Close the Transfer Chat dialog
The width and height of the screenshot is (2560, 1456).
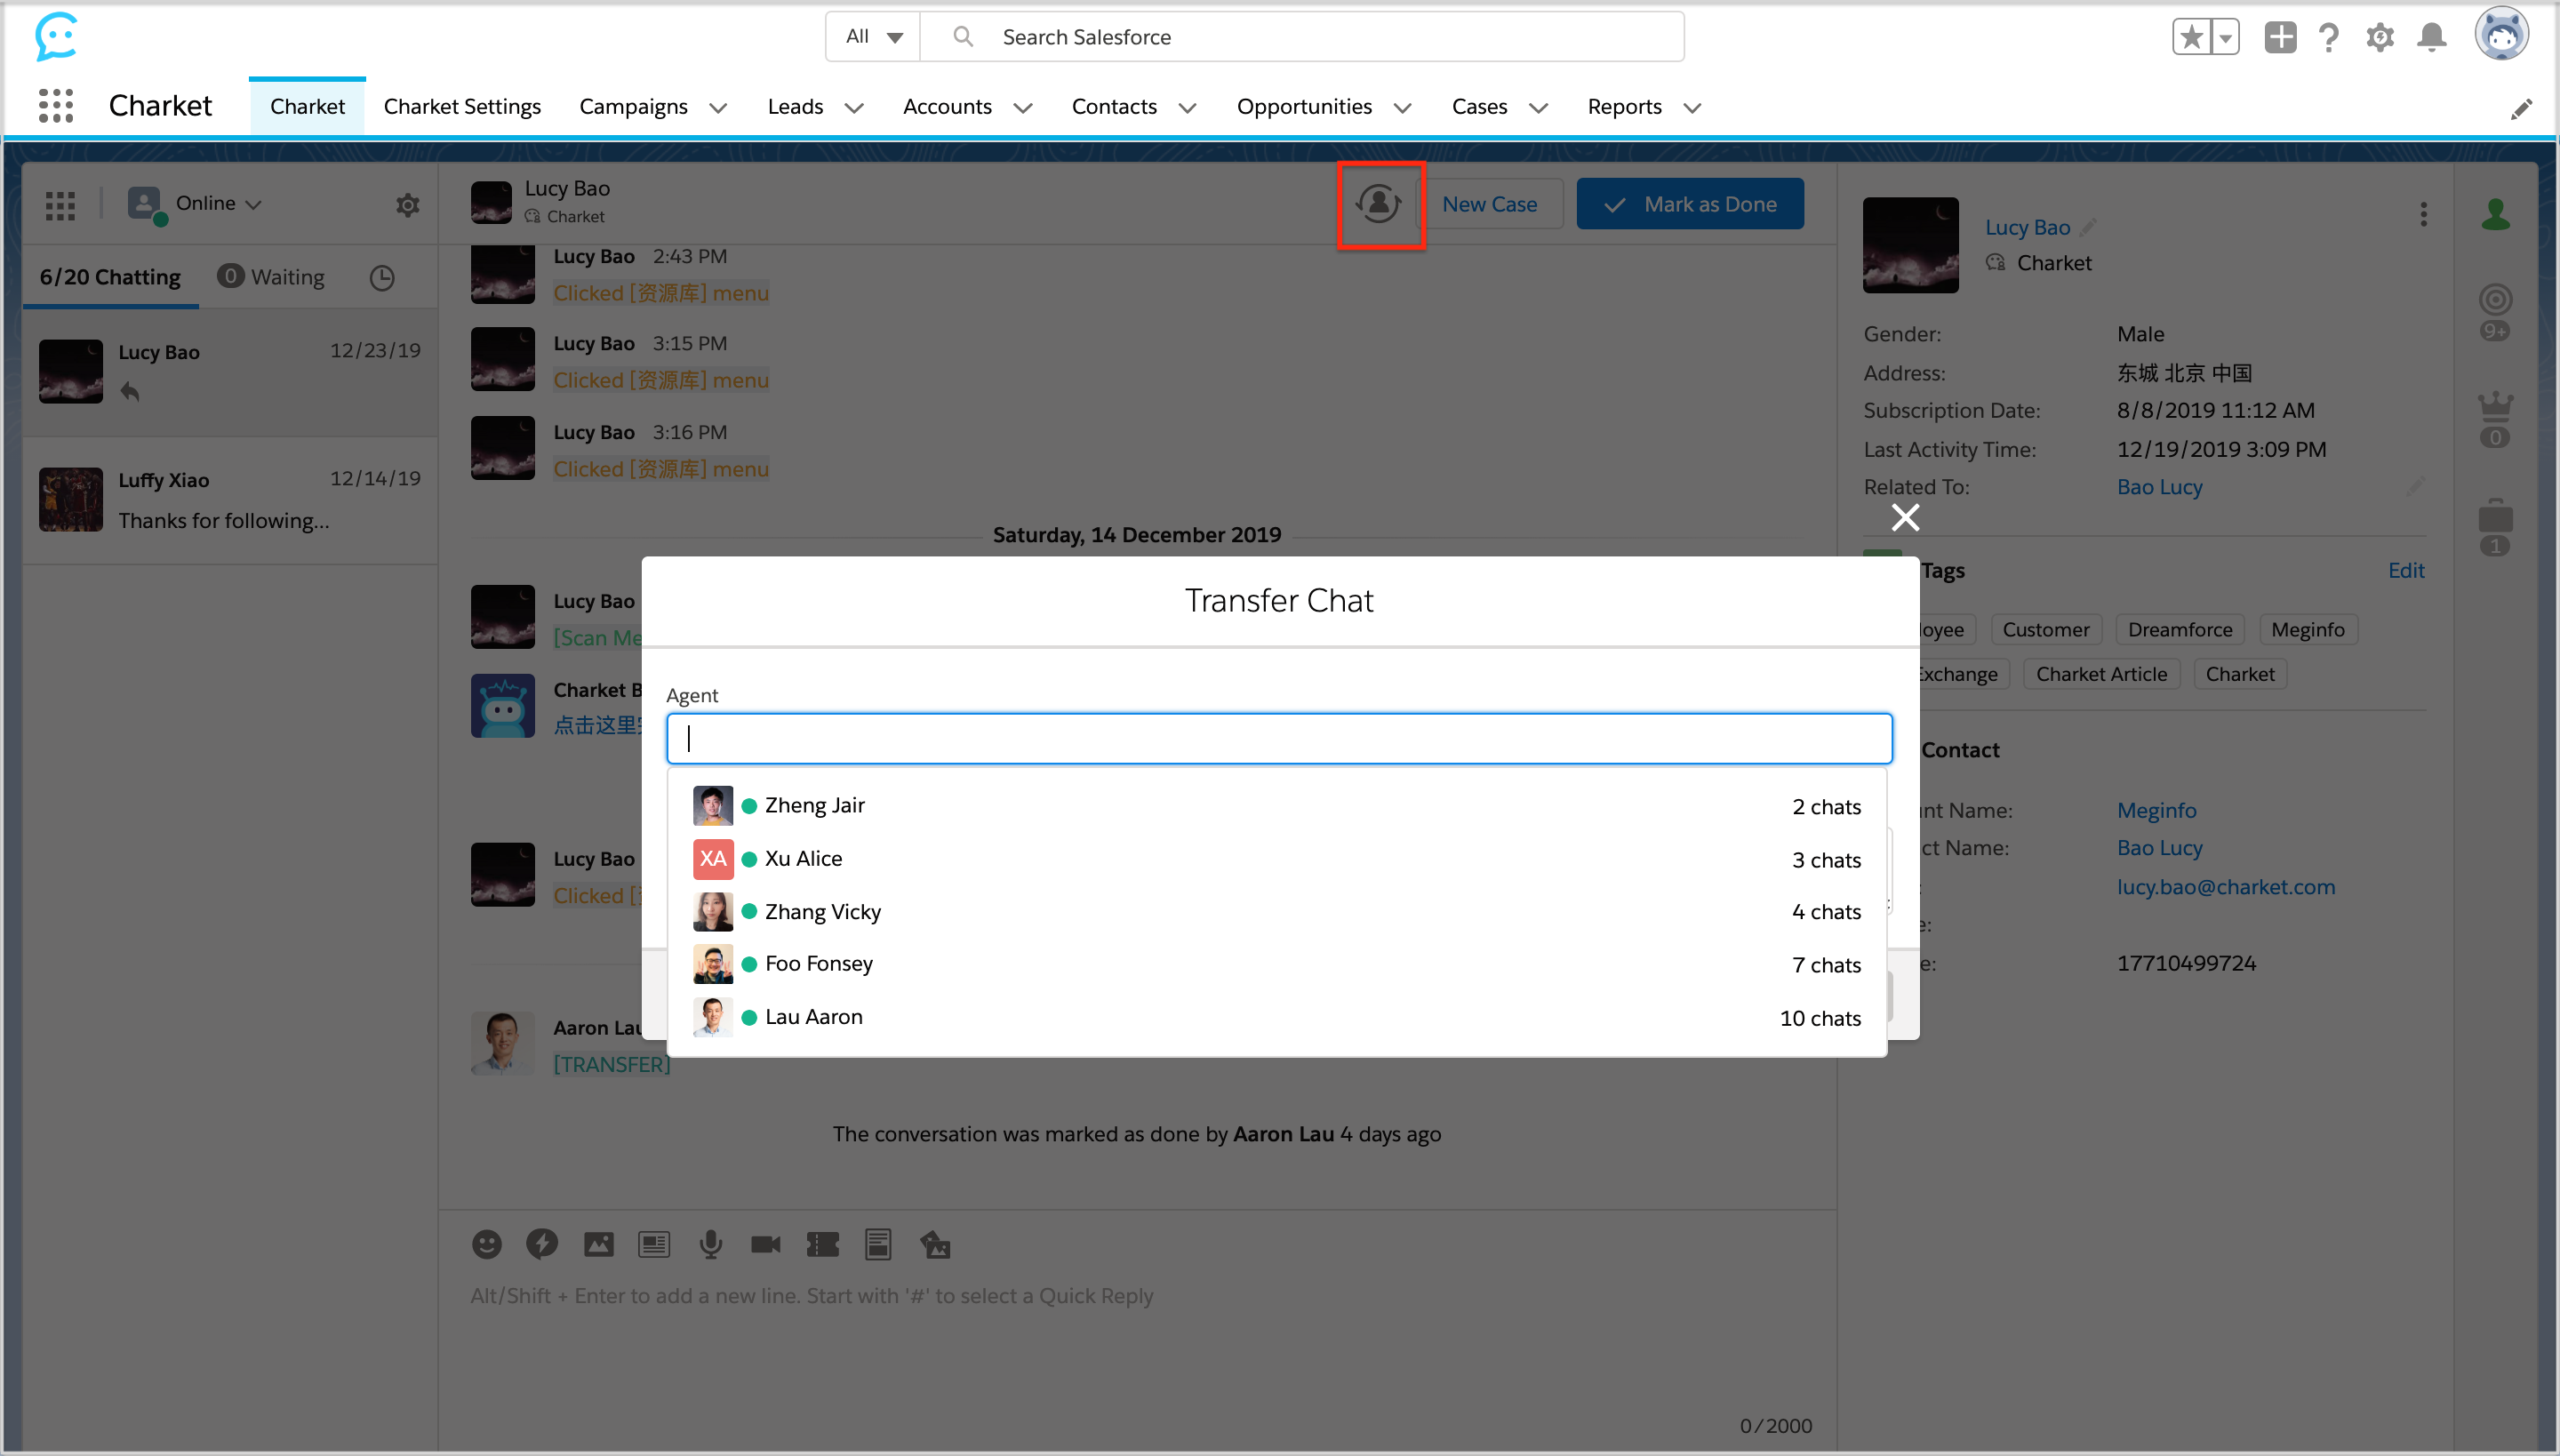tap(1905, 517)
